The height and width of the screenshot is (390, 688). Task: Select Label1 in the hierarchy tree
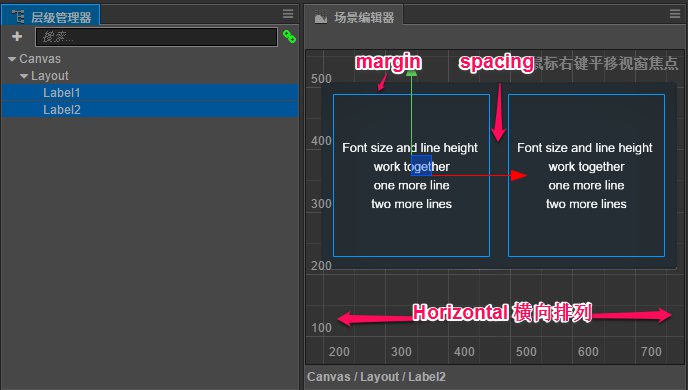(x=150, y=93)
